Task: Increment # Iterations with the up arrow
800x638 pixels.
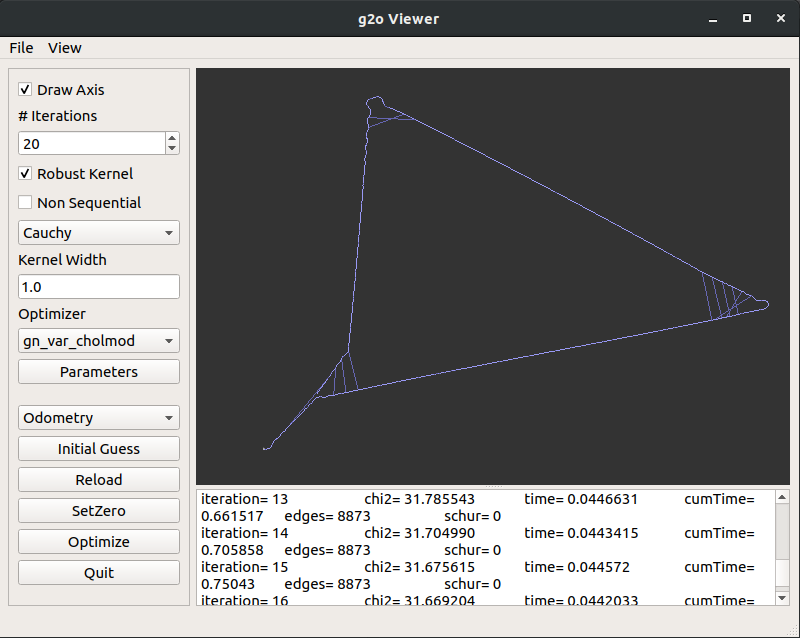Action: [x=171, y=138]
